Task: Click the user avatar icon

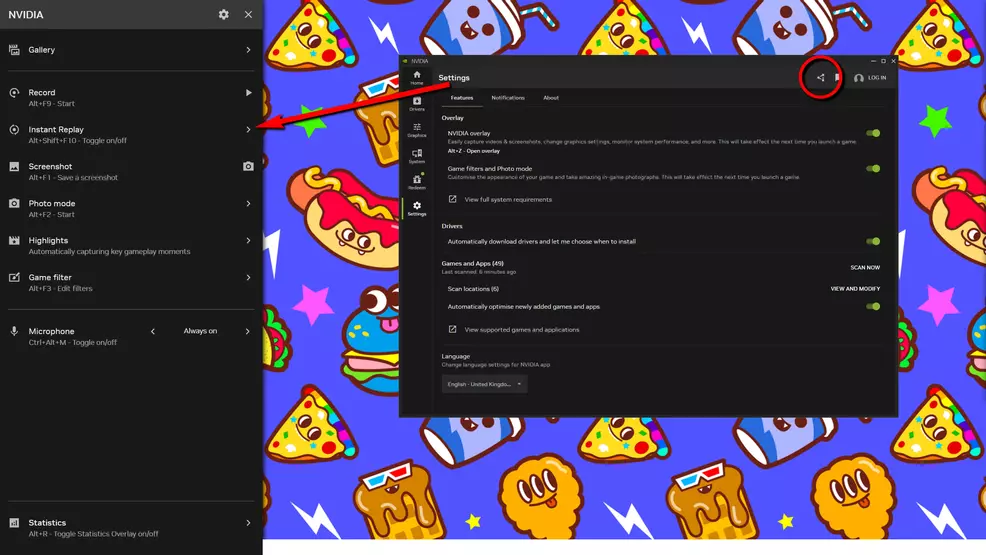Action: pos(858,78)
